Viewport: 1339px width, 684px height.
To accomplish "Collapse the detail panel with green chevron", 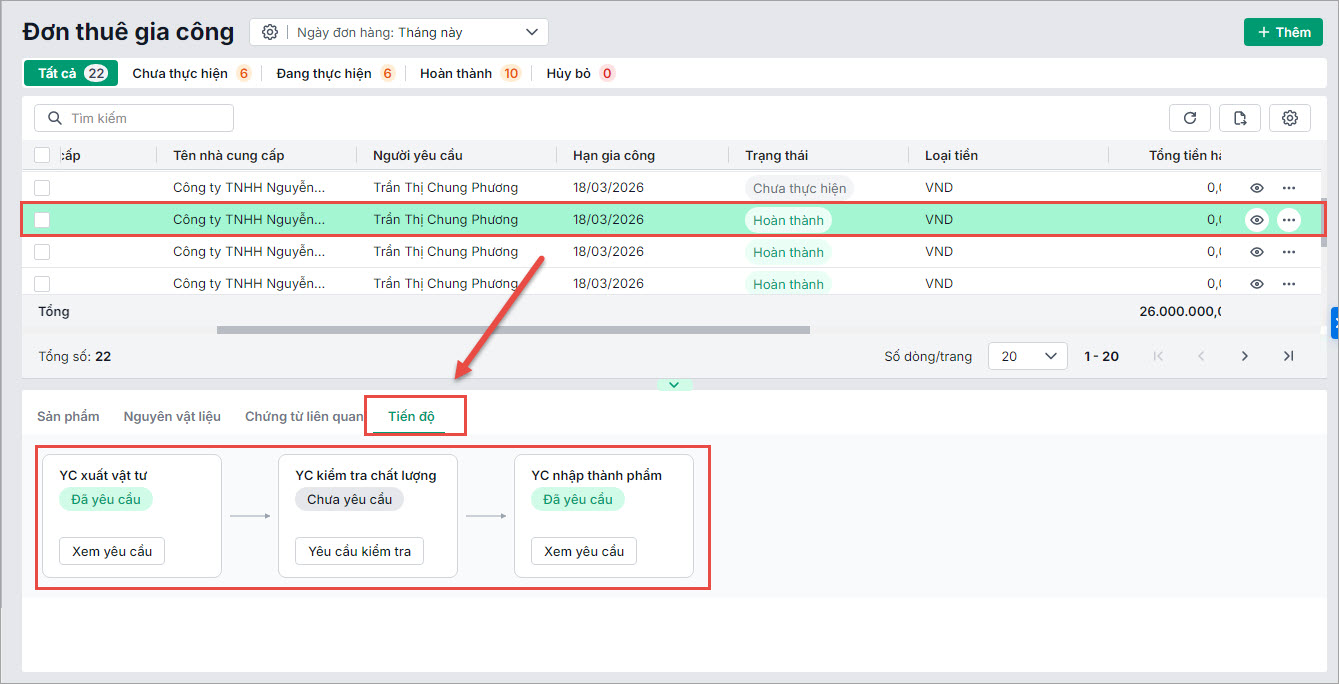I will (674, 385).
